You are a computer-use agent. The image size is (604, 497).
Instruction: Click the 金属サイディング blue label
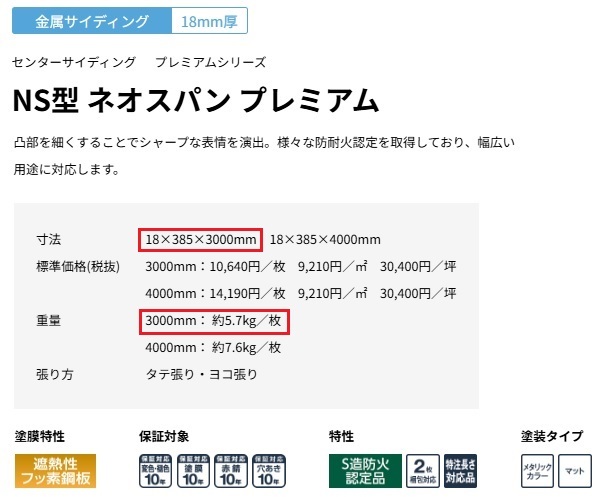92,21
